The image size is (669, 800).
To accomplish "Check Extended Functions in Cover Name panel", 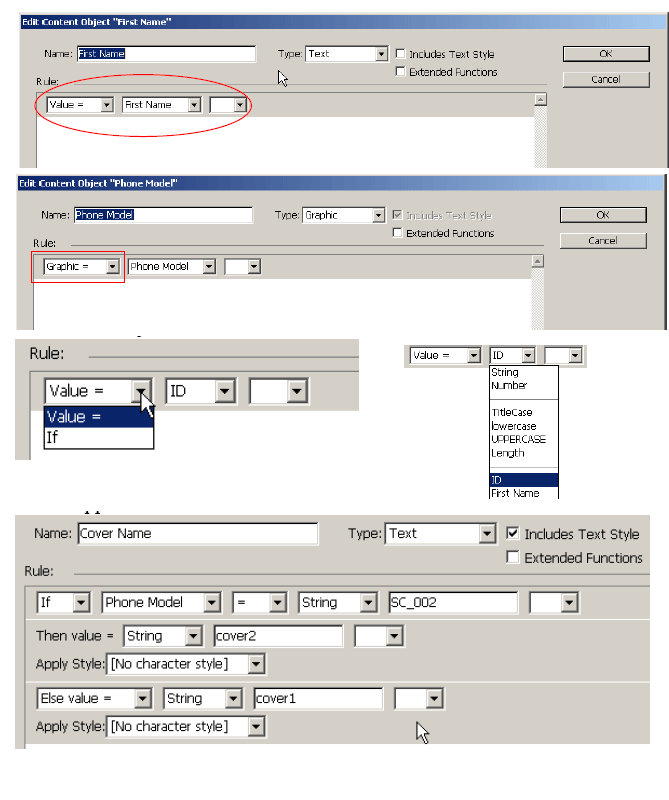I will 513,558.
